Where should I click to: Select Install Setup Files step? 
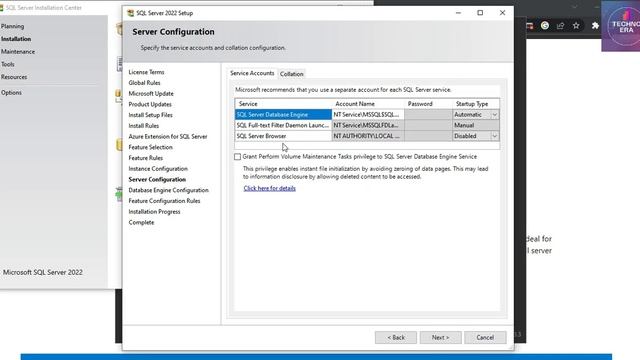pos(151,115)
